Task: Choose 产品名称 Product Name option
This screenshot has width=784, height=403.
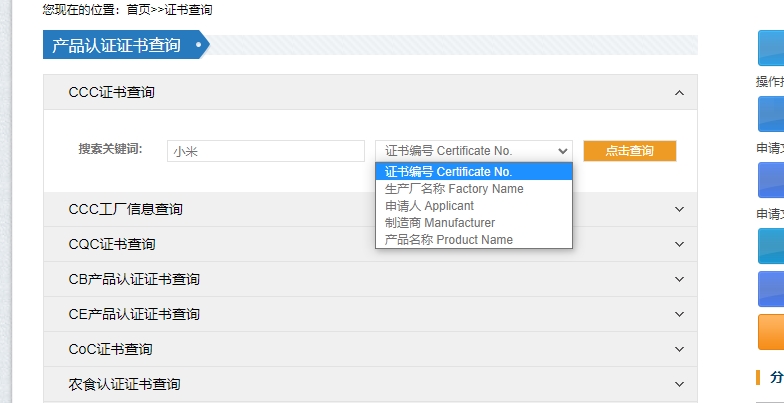Action: 449,240
